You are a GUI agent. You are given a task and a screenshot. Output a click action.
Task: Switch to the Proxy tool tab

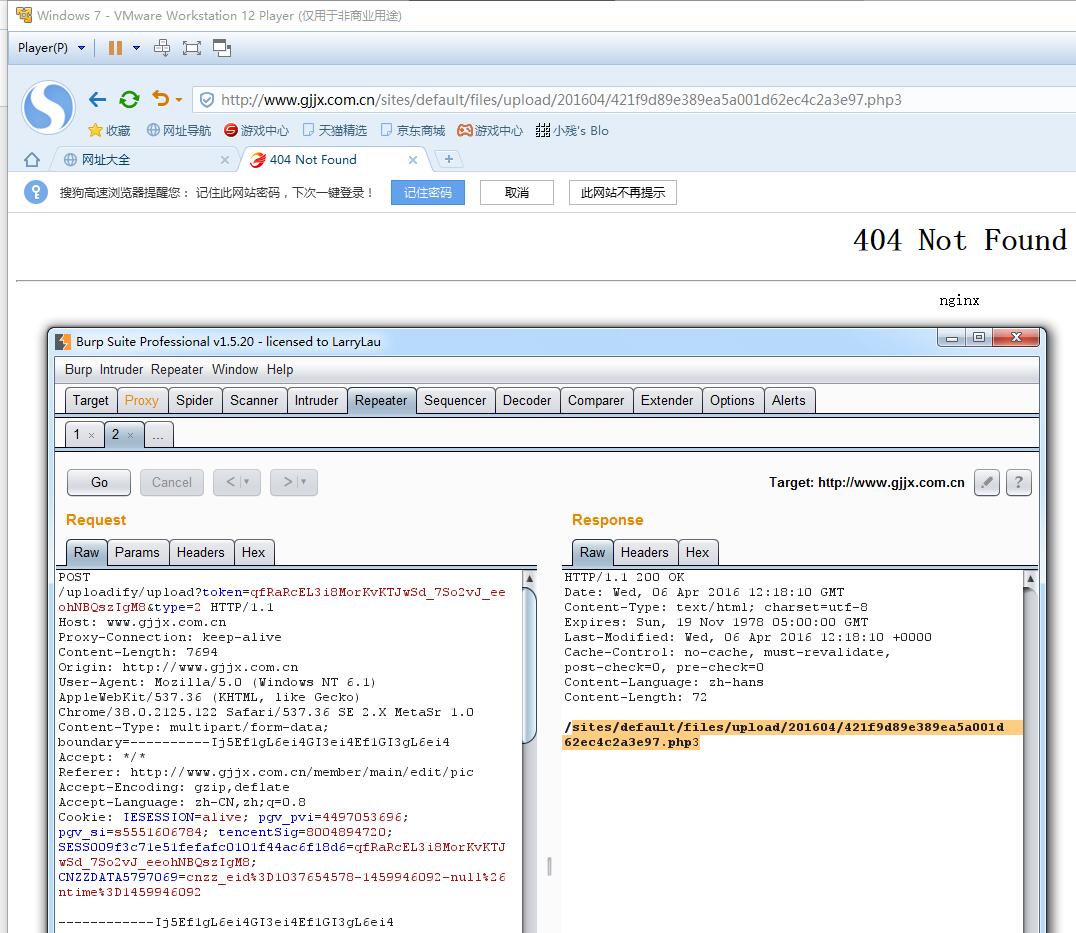(141, 401)
